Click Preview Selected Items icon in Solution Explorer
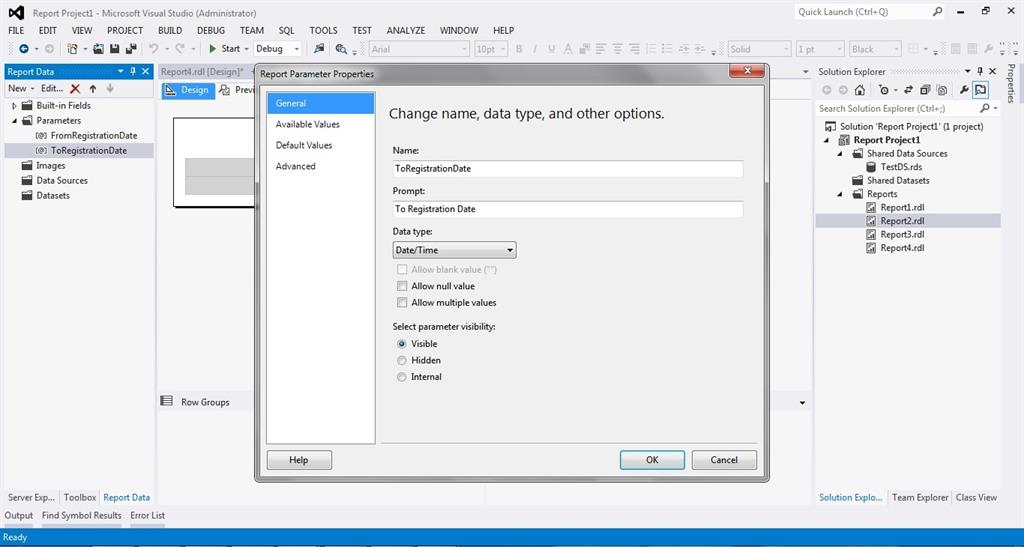 click(980, 90)
